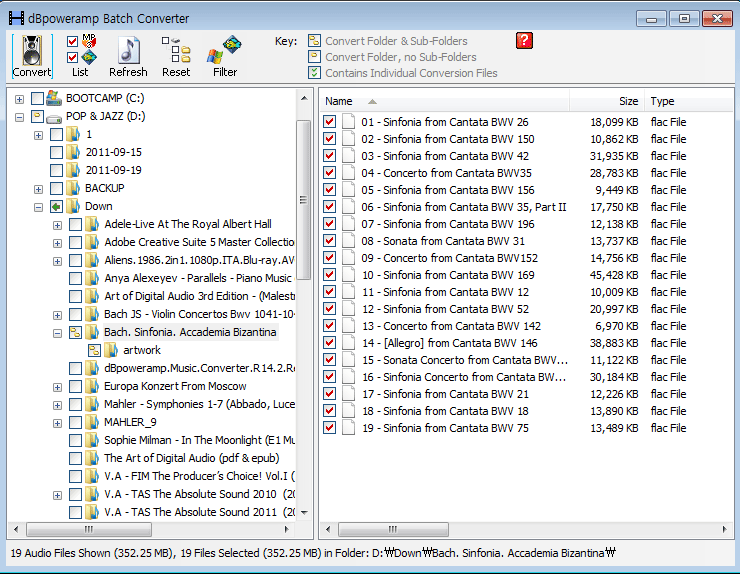Click the 38,883 KB size cell
This screenshot has height=574, width=740.
click(614, 343)
